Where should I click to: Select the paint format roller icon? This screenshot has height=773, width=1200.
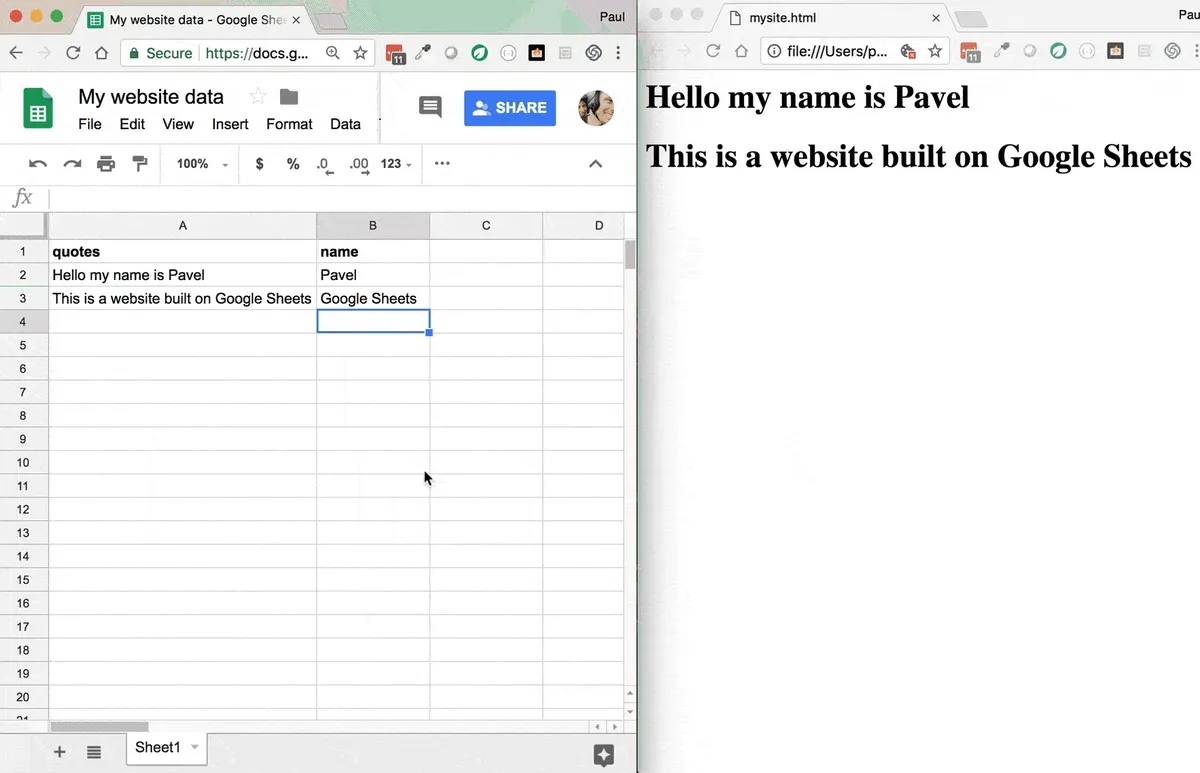point(140,164)
